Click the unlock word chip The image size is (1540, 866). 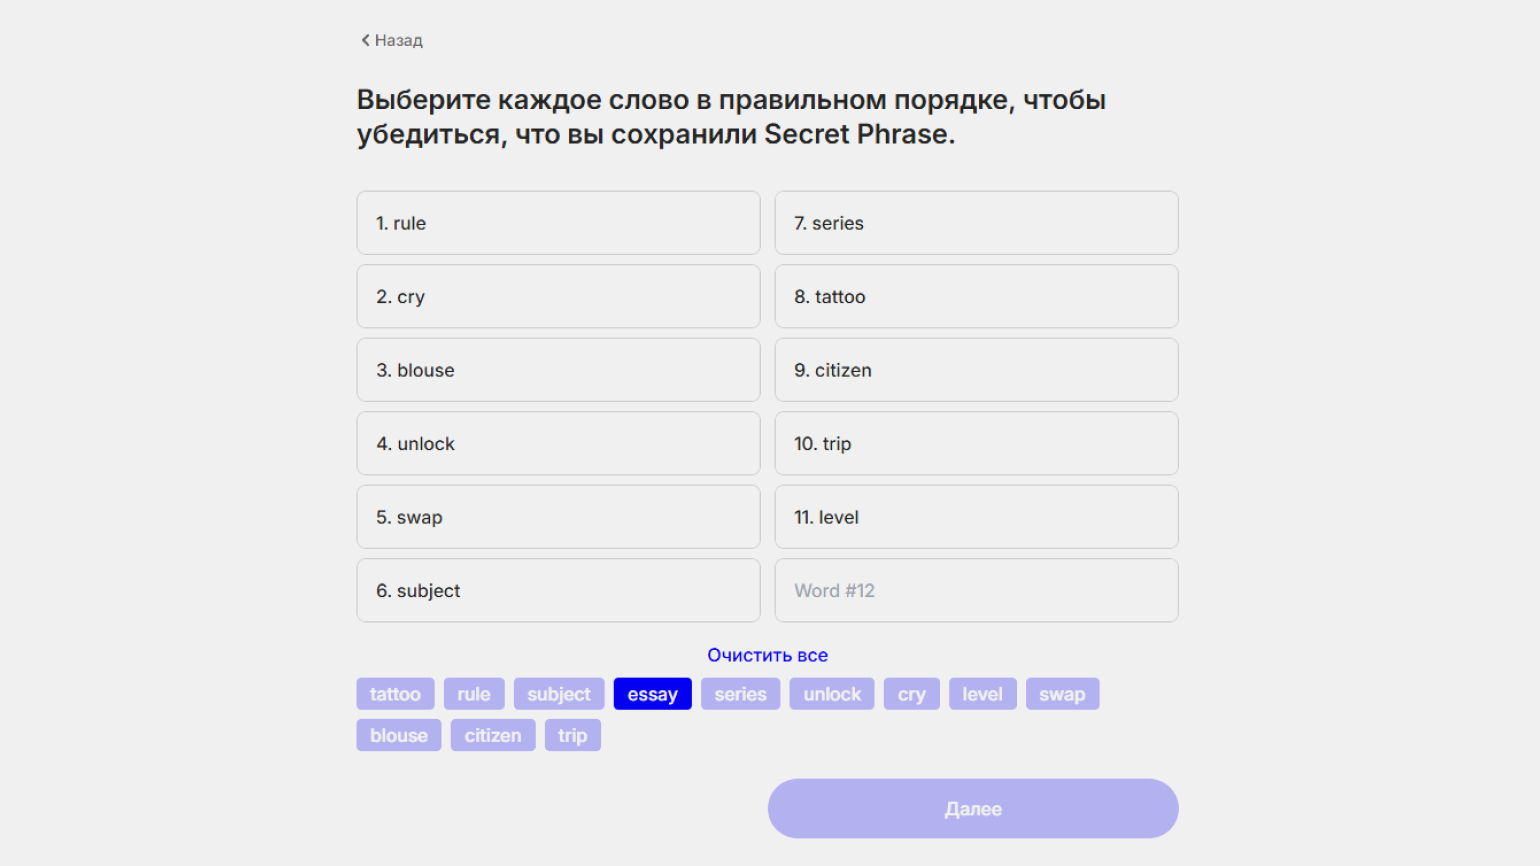click(832, 694)
